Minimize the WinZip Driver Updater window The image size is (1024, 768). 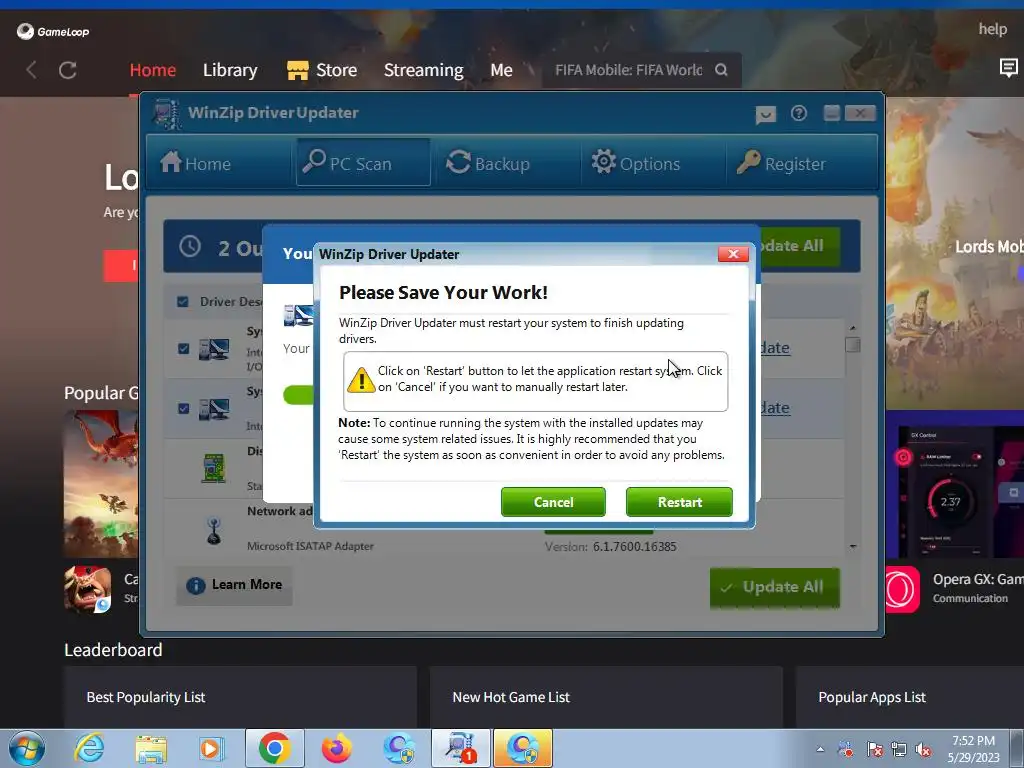pyautogui.click(x=831, y=113)
